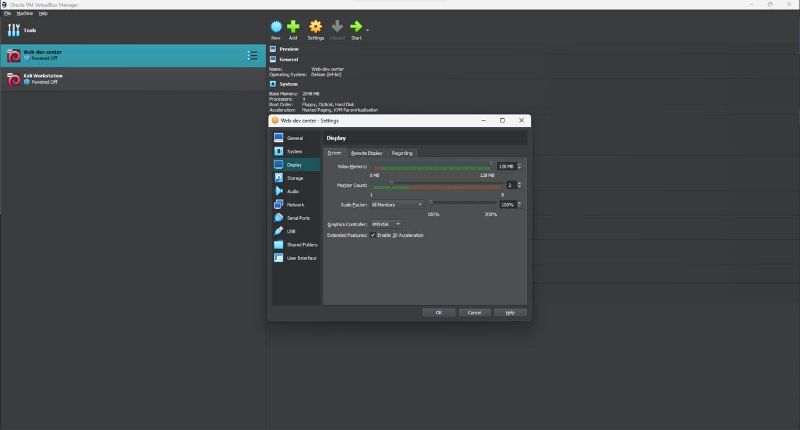Image resolution: width=800 pixels, height=430 pixels.
Task: Start the VM with the green arrow
Action: click(356, 27)
